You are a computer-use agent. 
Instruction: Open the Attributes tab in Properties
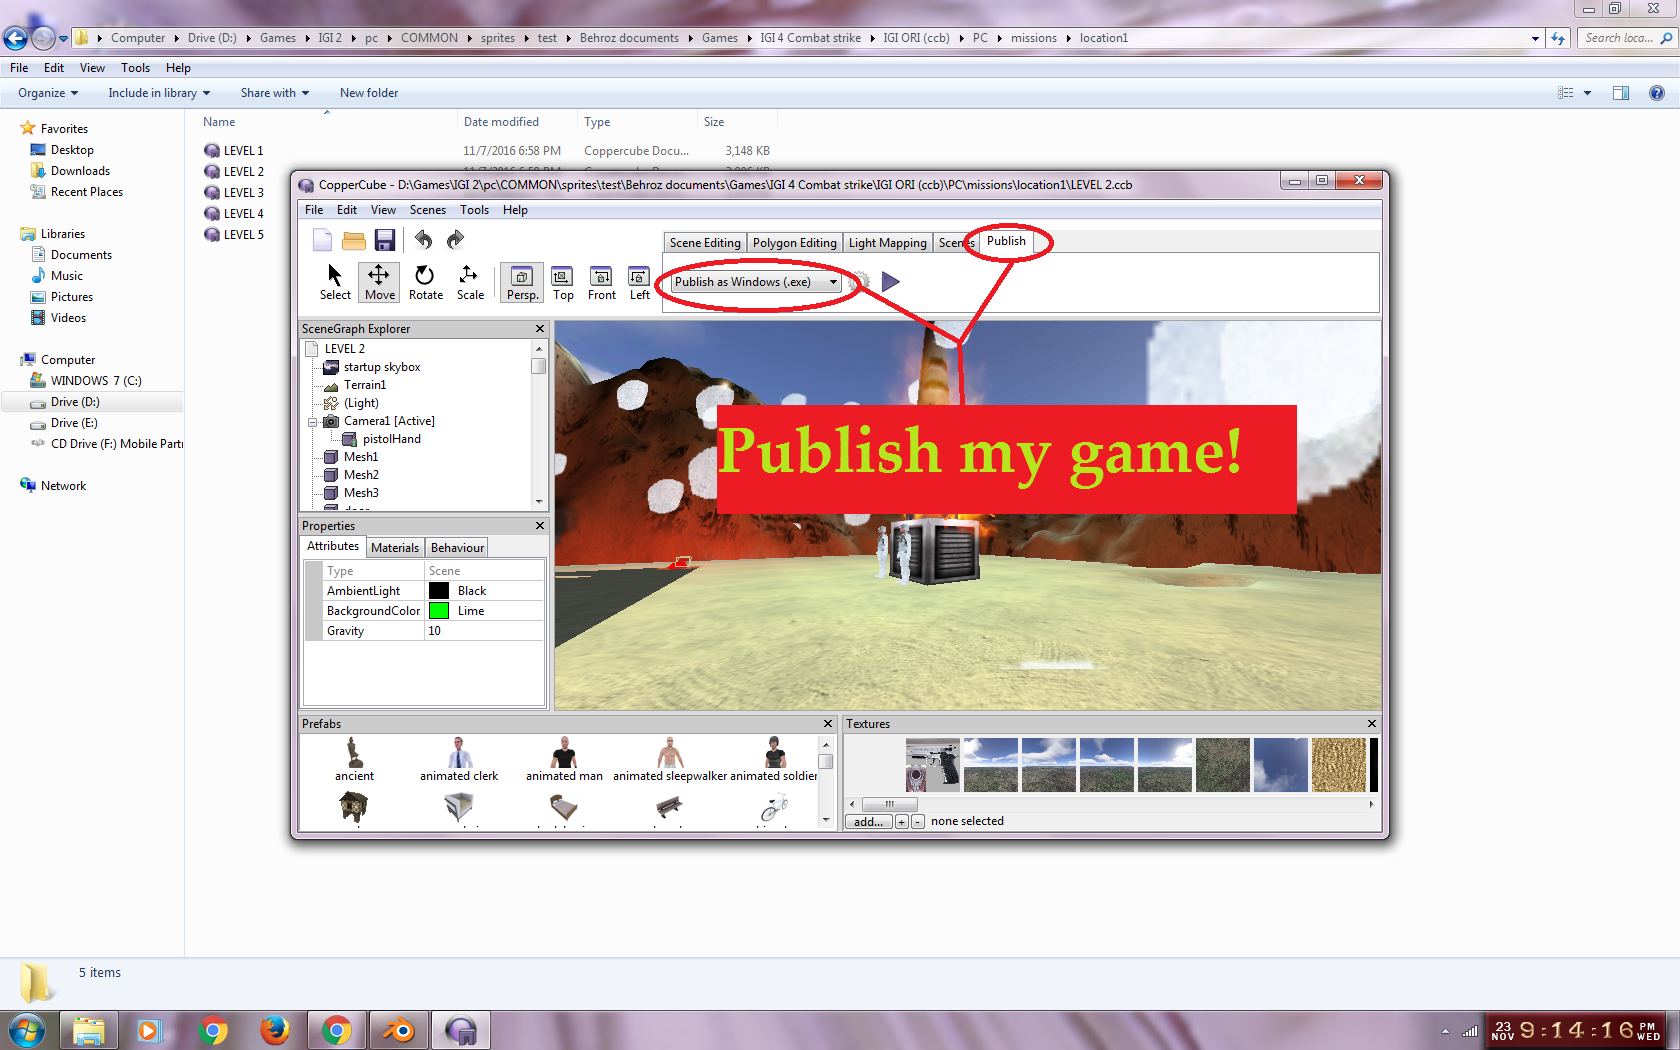point(333,546)
